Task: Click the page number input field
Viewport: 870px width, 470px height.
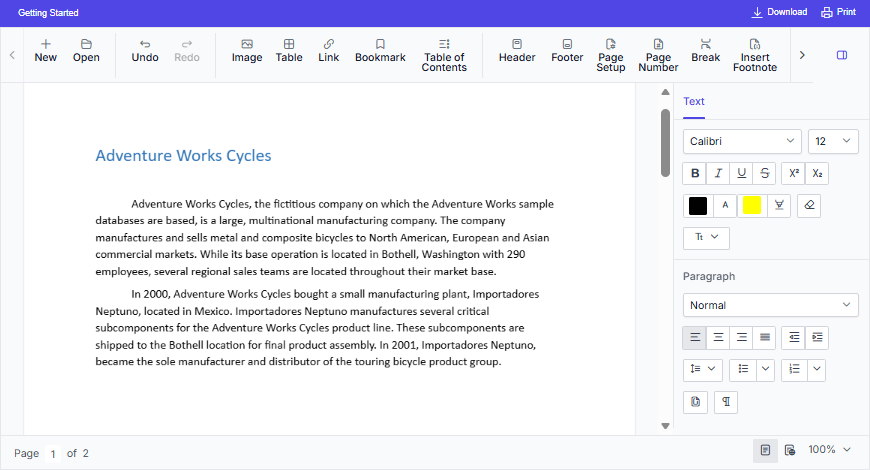Action: click(x=53, y=454)
